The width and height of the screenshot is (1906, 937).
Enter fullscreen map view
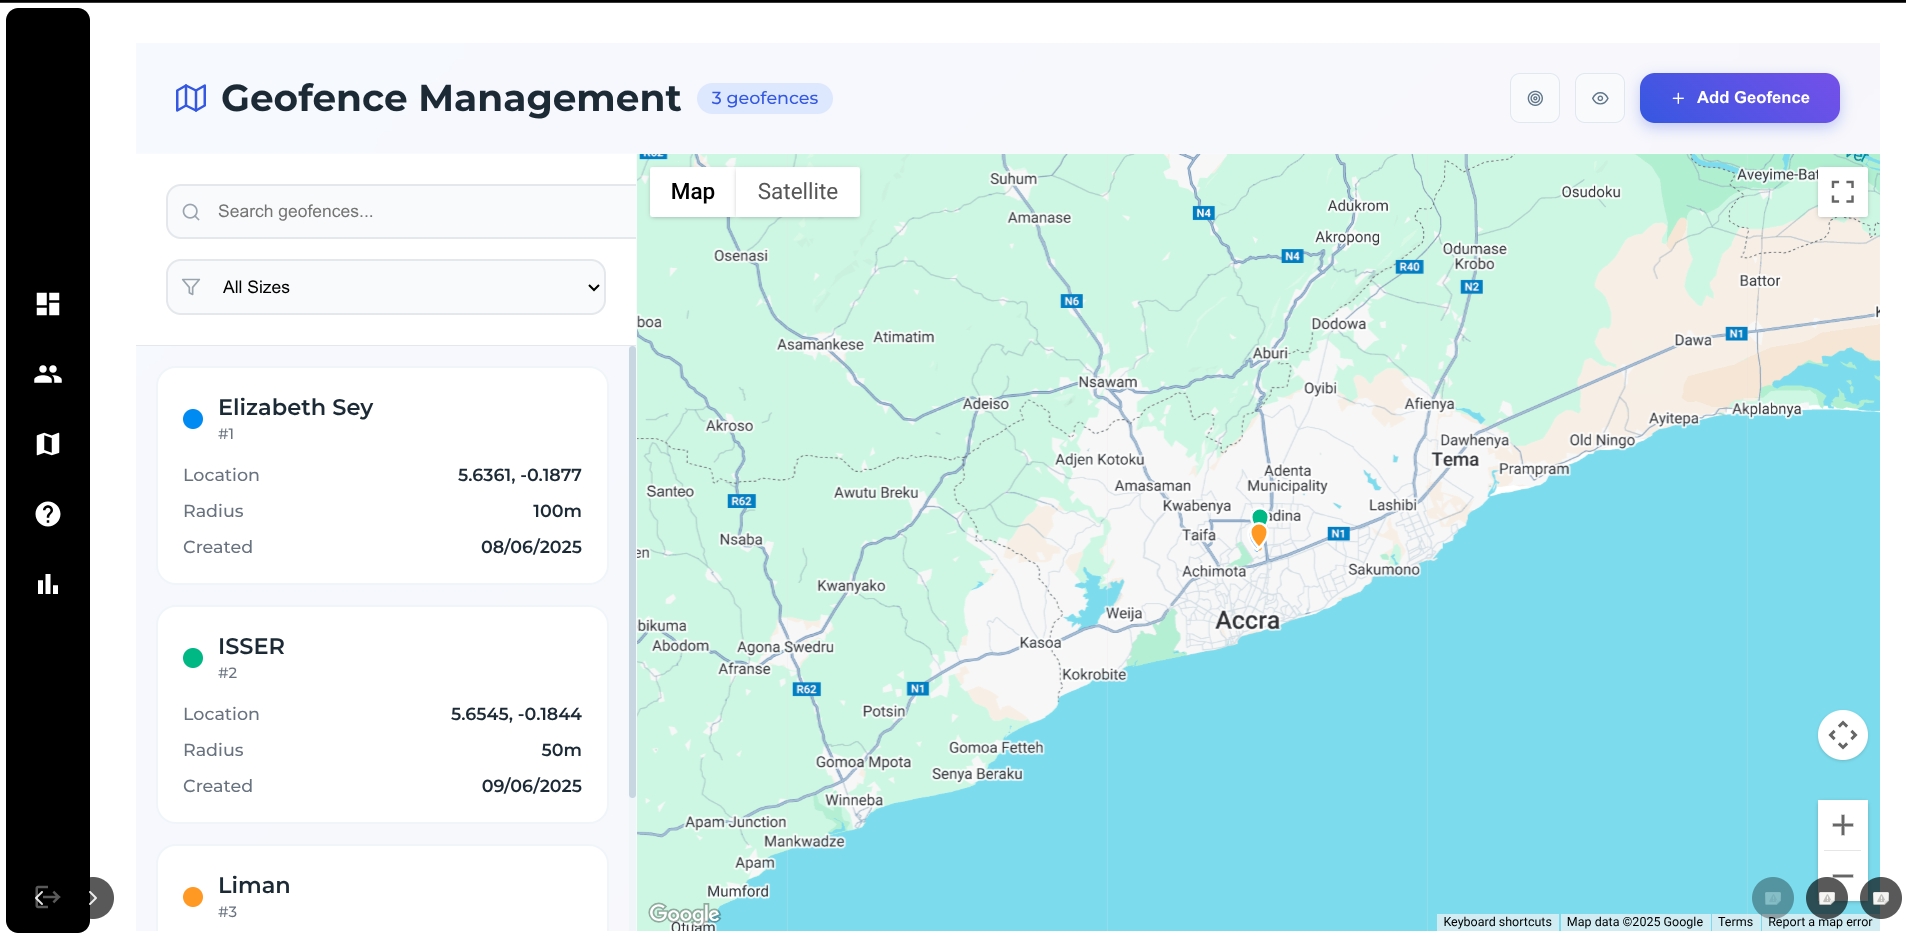point(1842,191)
